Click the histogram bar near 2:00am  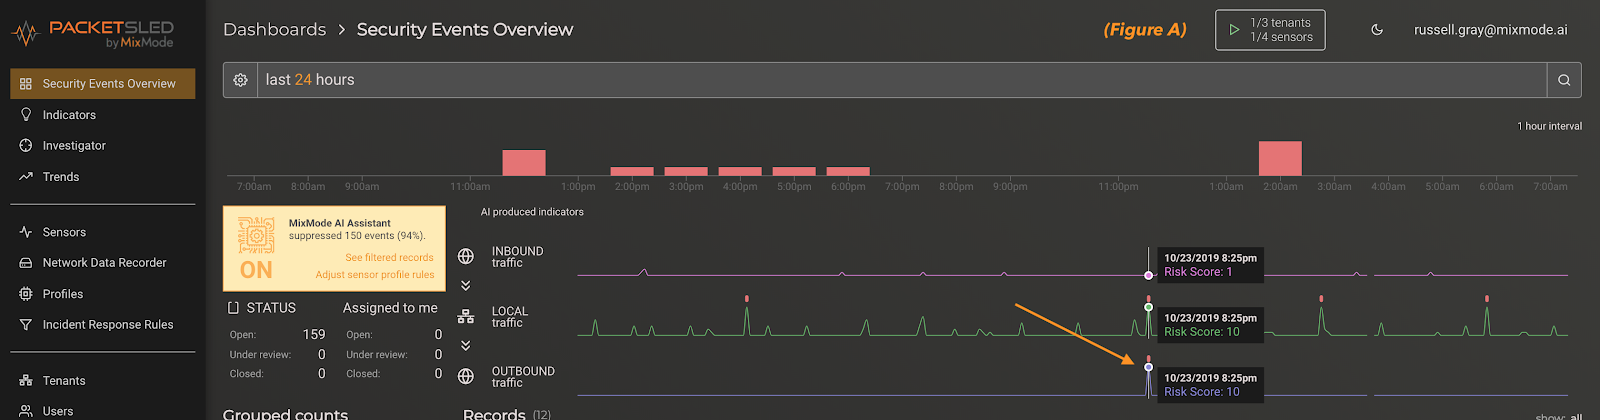1280,159
